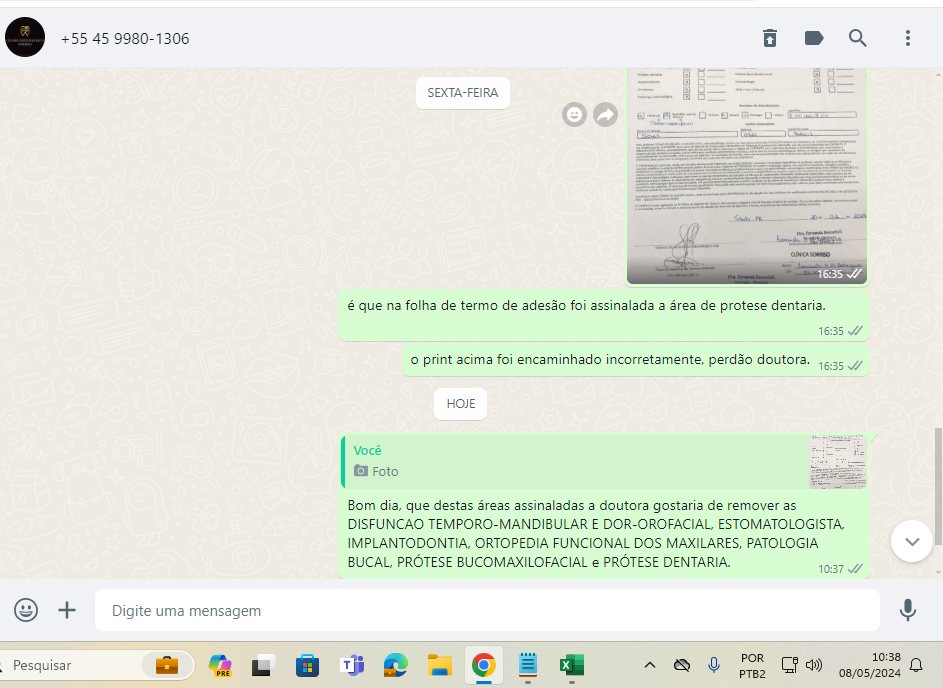Expand the hidden system tray icons chevron

tap(650, 665)
